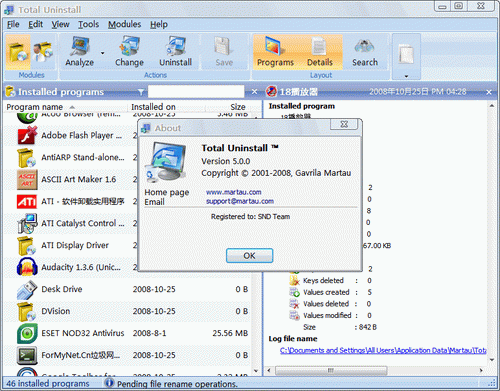
Task: Close the Installed programs panel
Action: pyautogui.click(x=254, y=91)
